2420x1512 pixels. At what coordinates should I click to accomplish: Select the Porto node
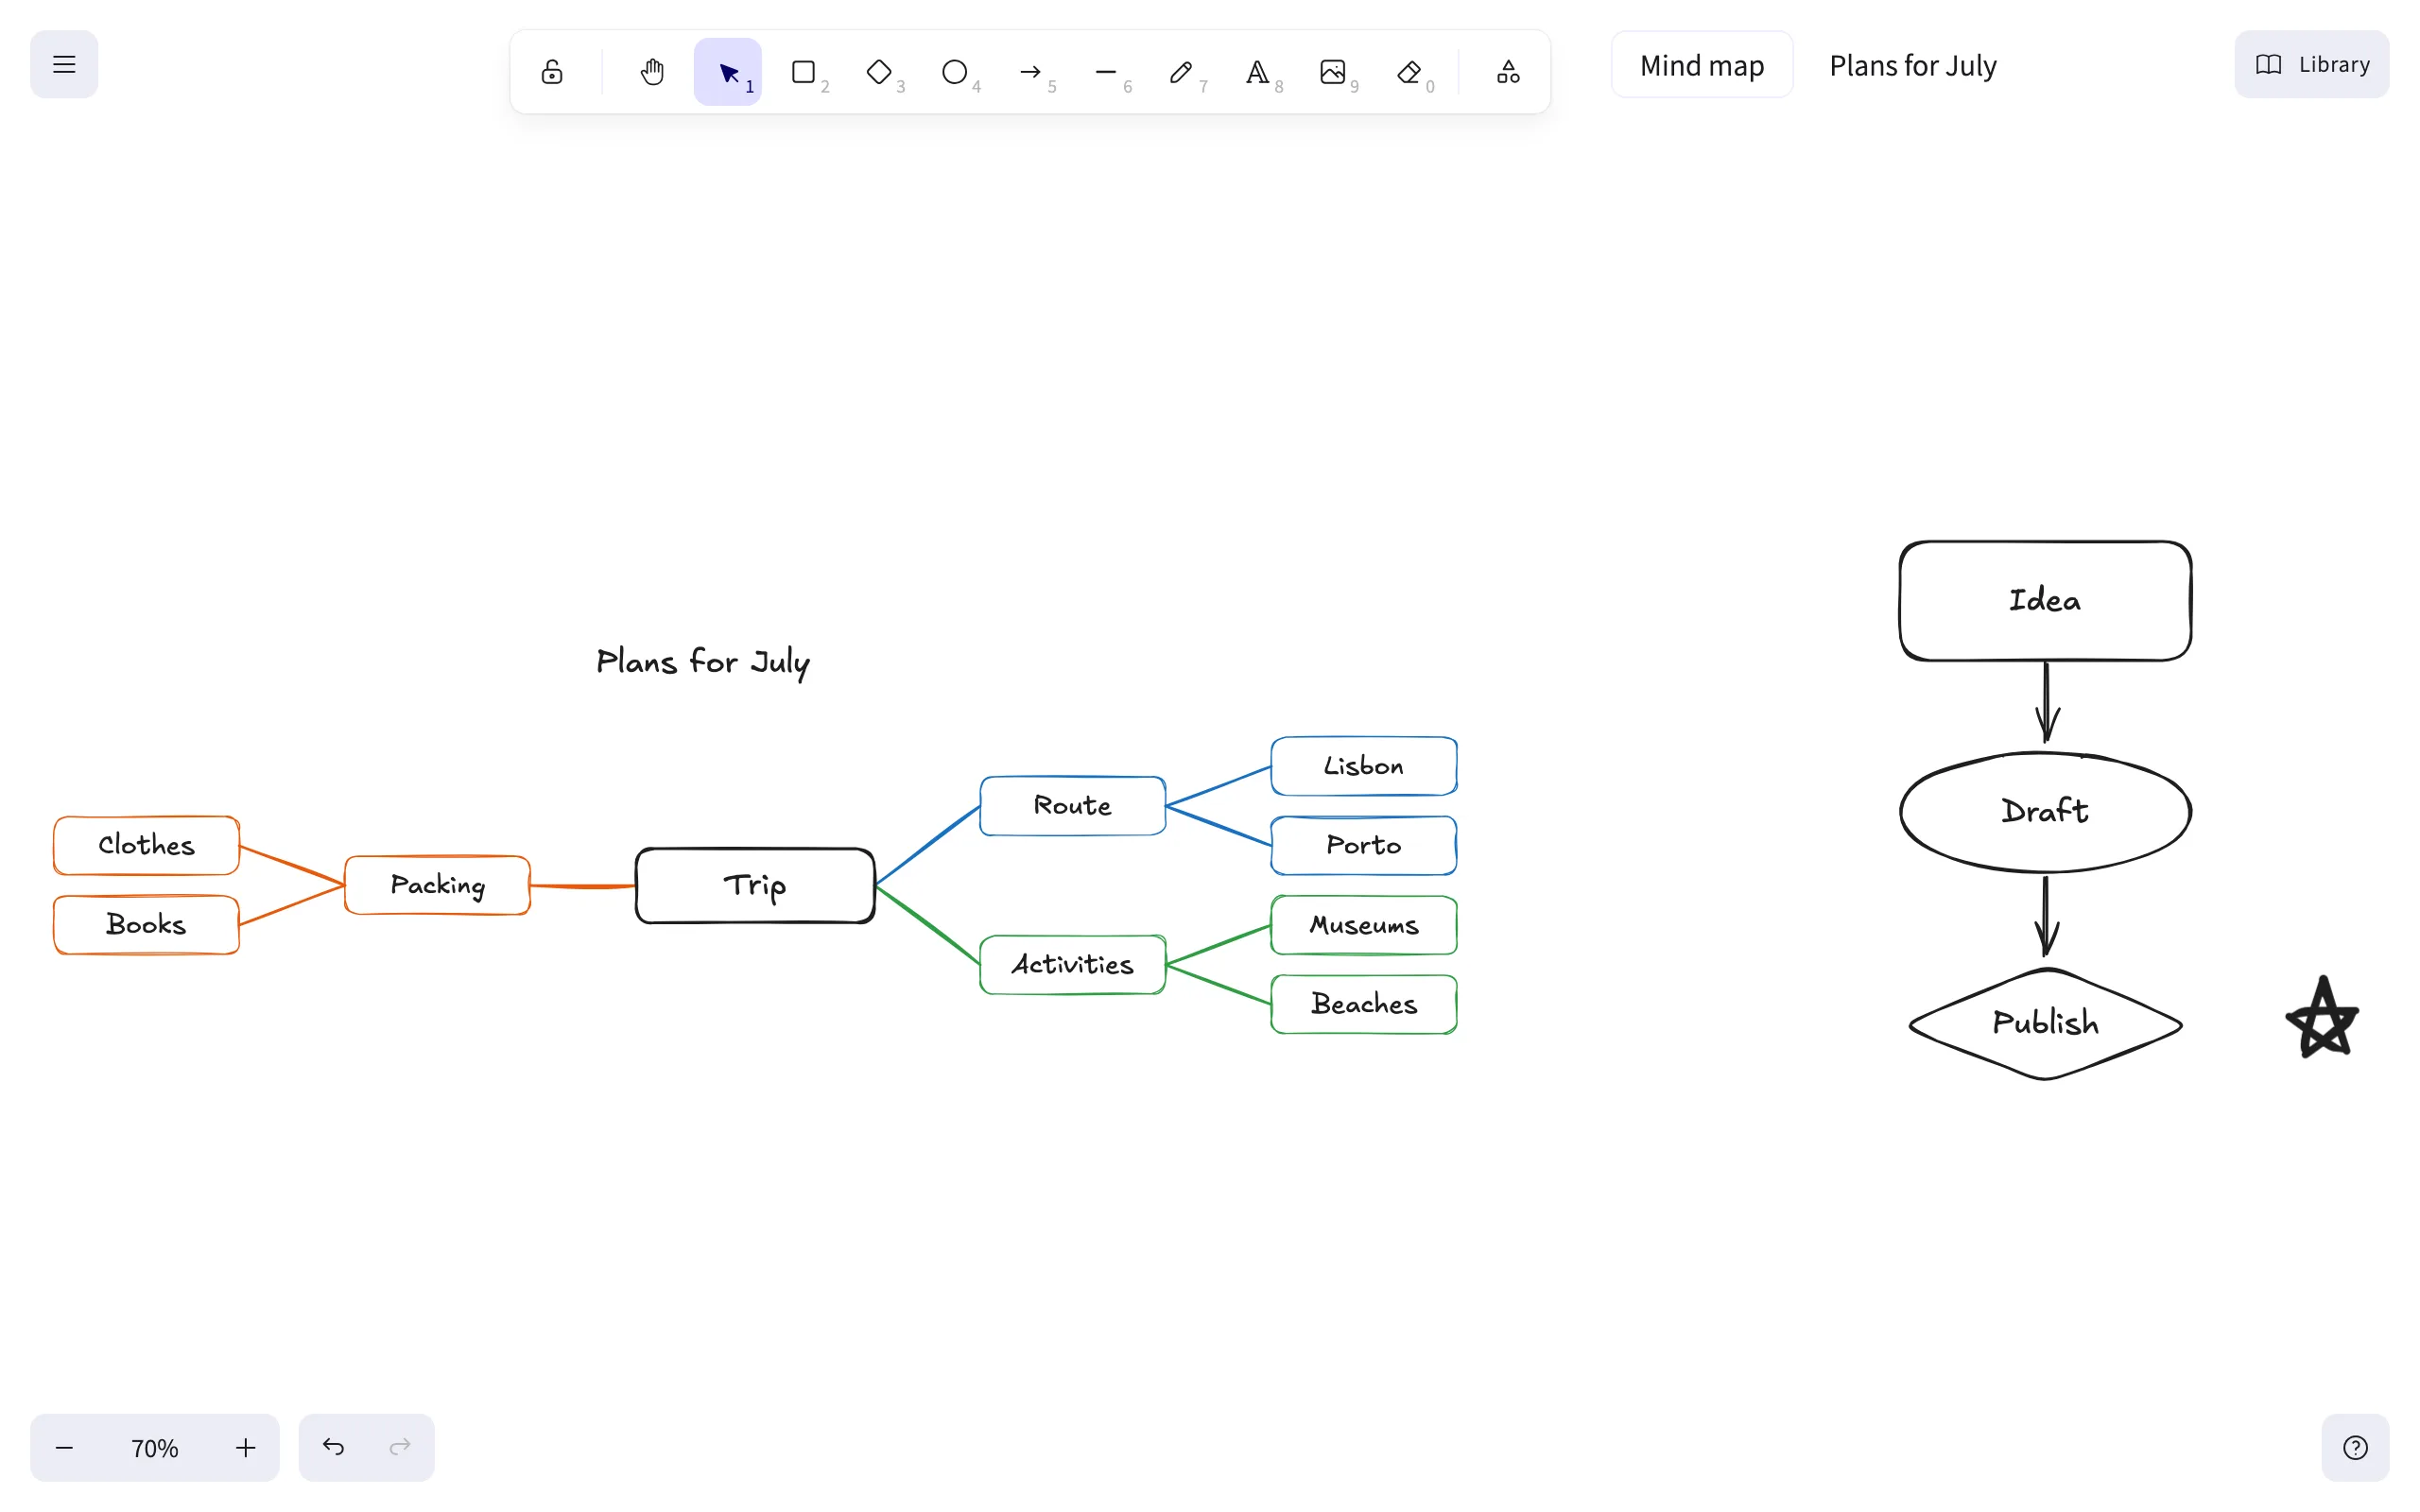tap(1364, 846)
